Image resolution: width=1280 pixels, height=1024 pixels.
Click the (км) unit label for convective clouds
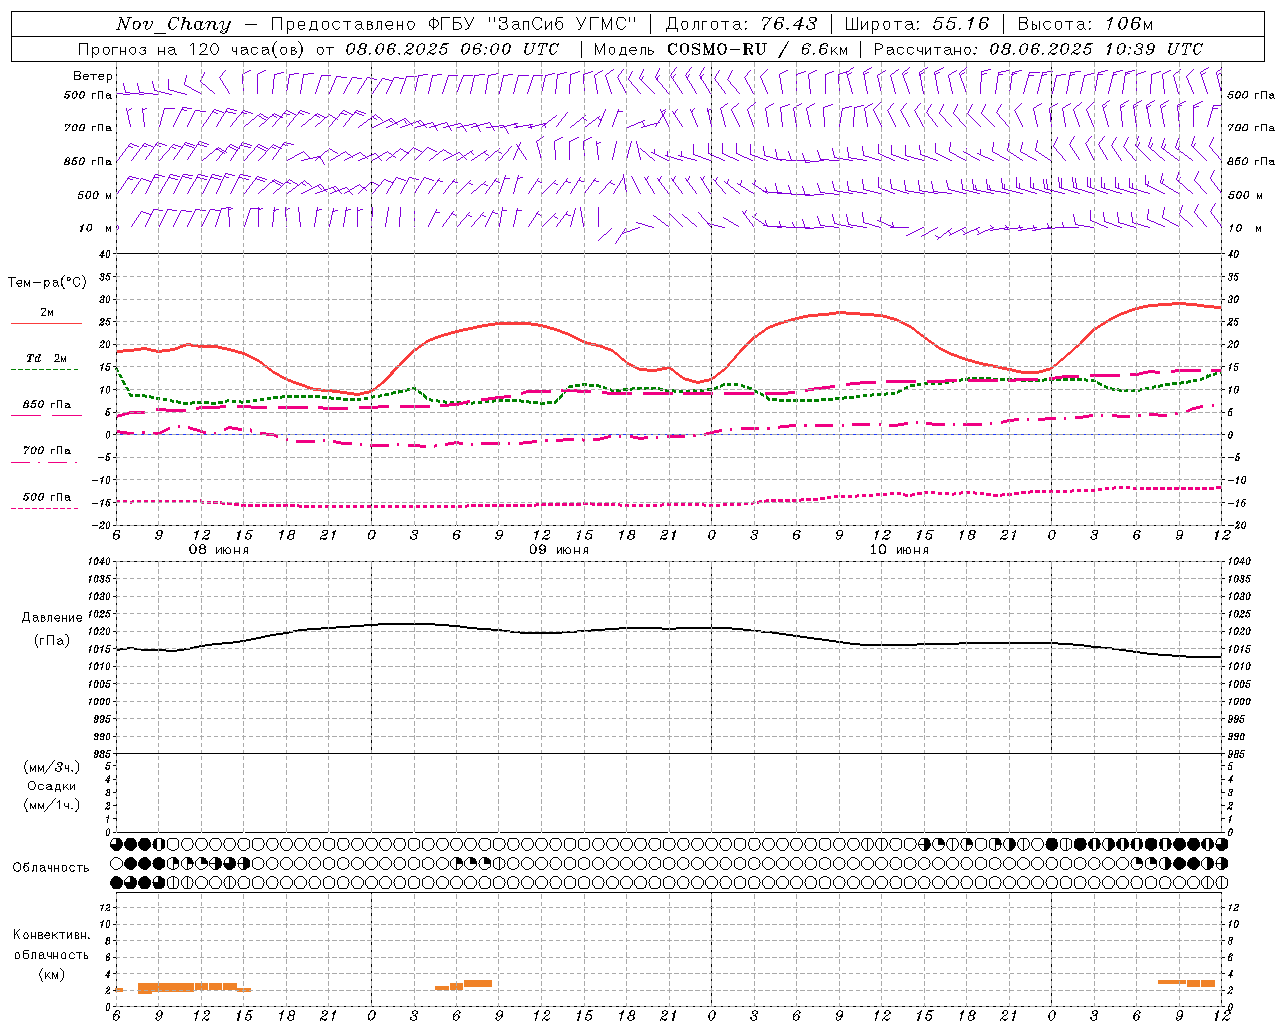(x=52, y=974)
